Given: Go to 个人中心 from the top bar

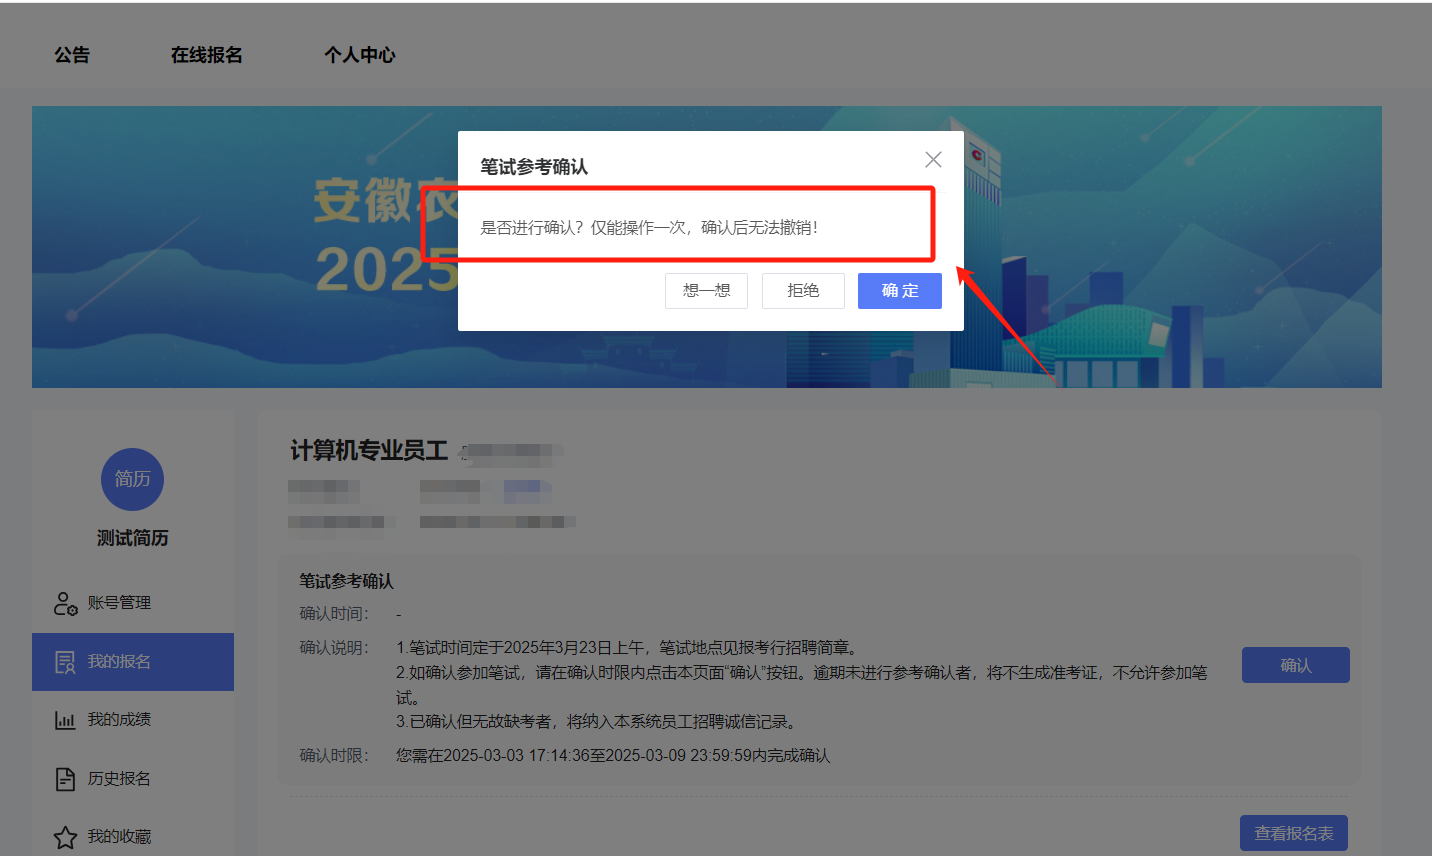Looking at the screenshot, I should click(360, 55).
